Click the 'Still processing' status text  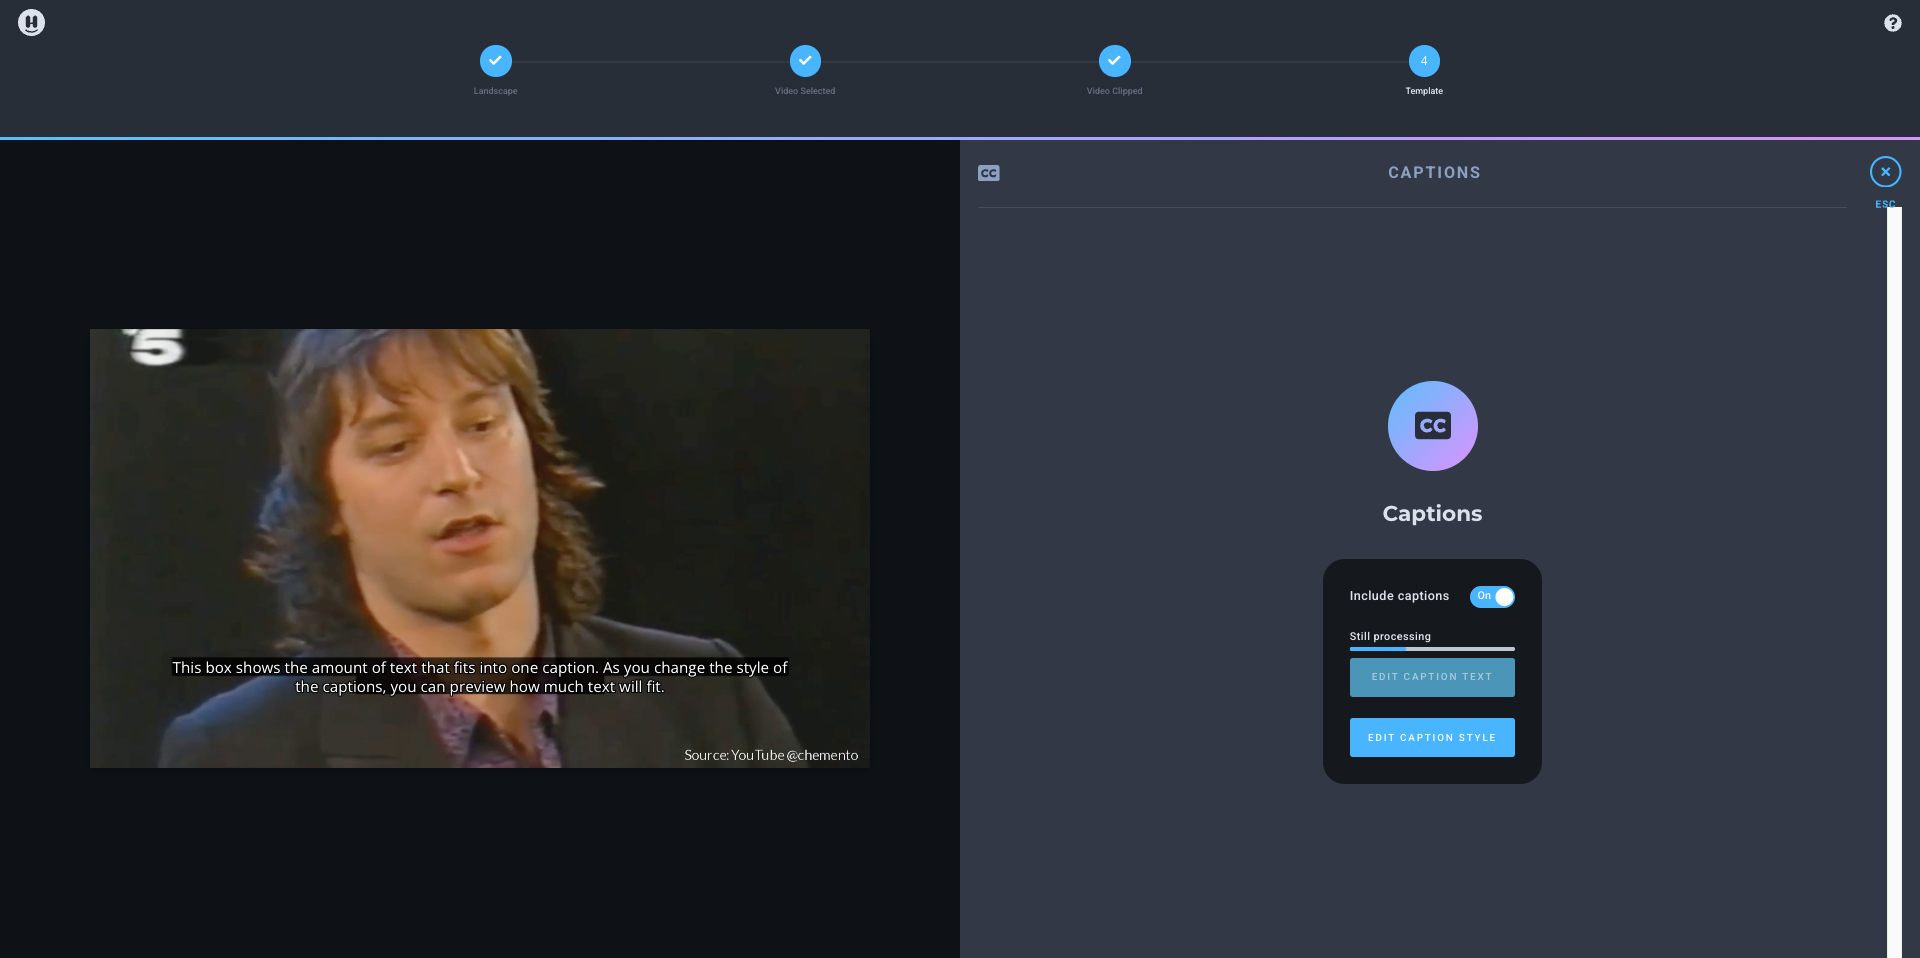click(1390, 636)
